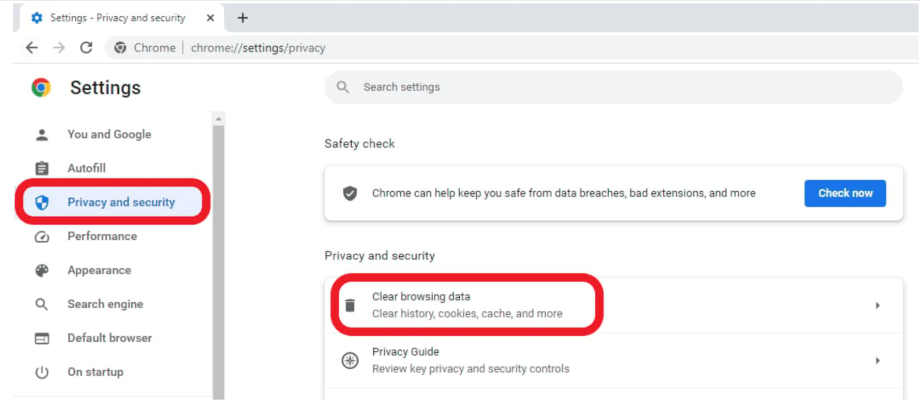
Task: Click the Search settings field
Action: (x=614, y=87)
